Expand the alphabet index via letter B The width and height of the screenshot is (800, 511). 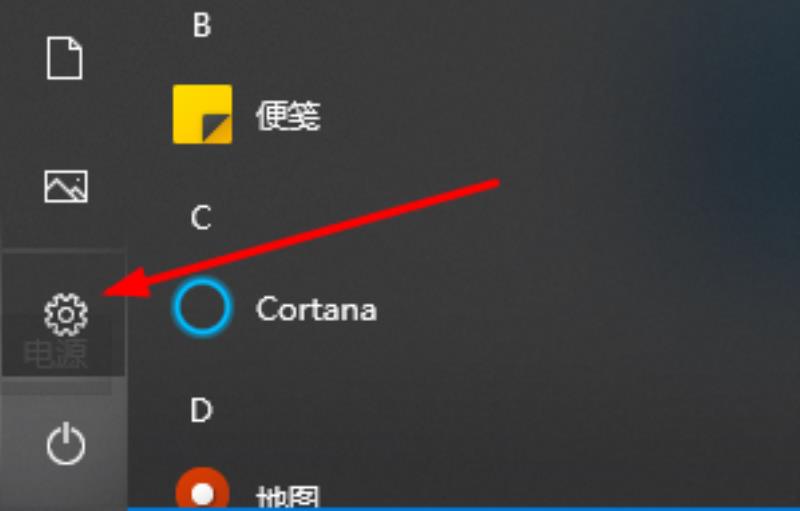(202, 24)
